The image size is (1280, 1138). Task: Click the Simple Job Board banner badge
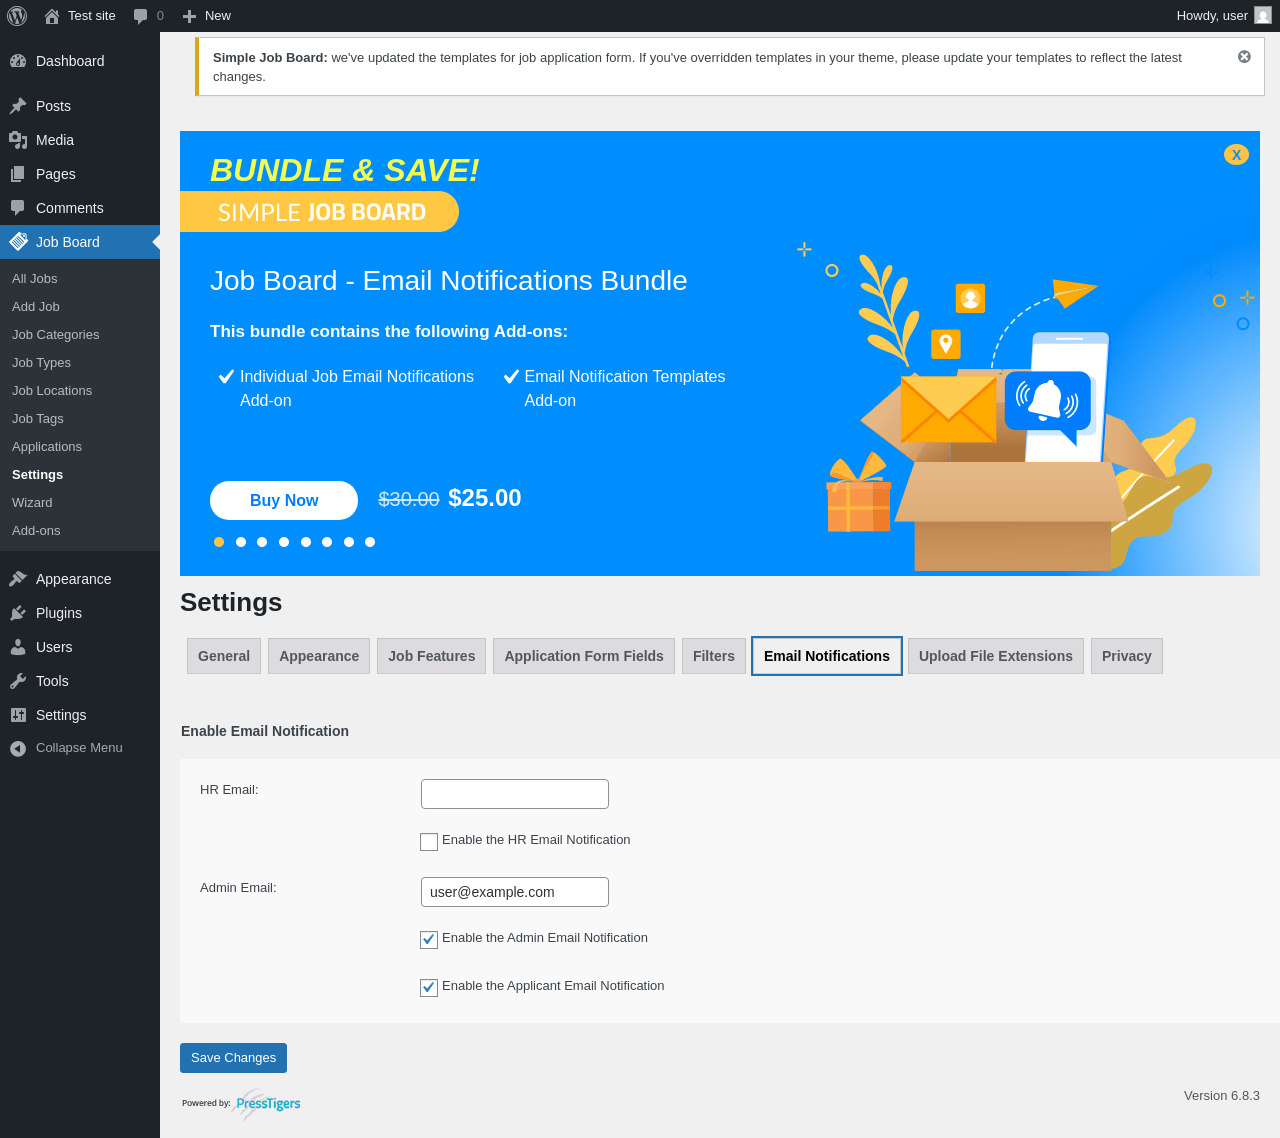[x=320, y=212]
